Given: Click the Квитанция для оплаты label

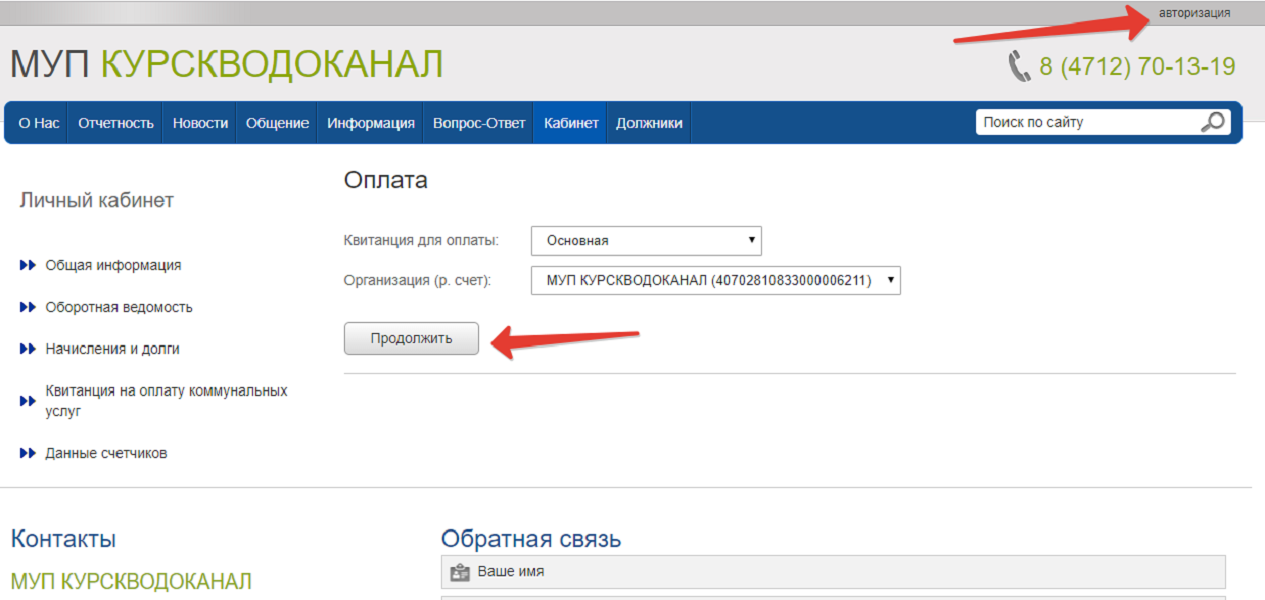Looking at the screenshot, I should (421, 241).
